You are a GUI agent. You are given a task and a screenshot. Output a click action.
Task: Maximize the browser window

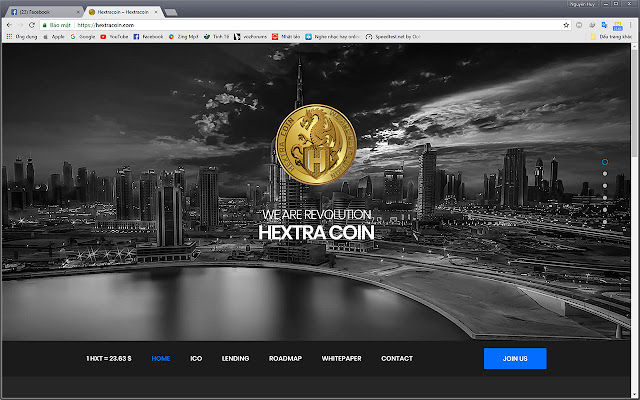click(616, 4)
